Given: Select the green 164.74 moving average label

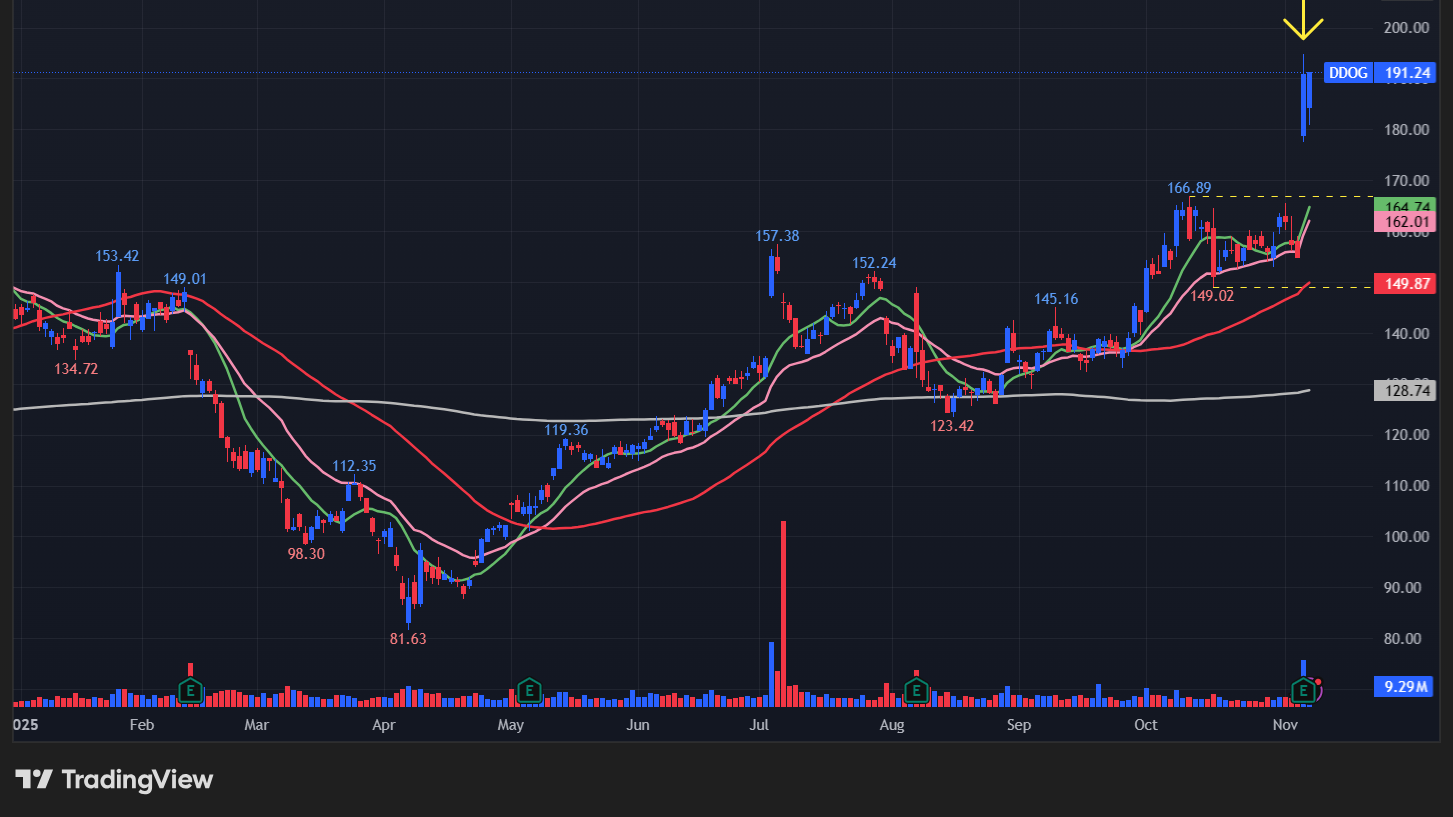Looking at the screenshot, I should click(x=1405, y=207).
